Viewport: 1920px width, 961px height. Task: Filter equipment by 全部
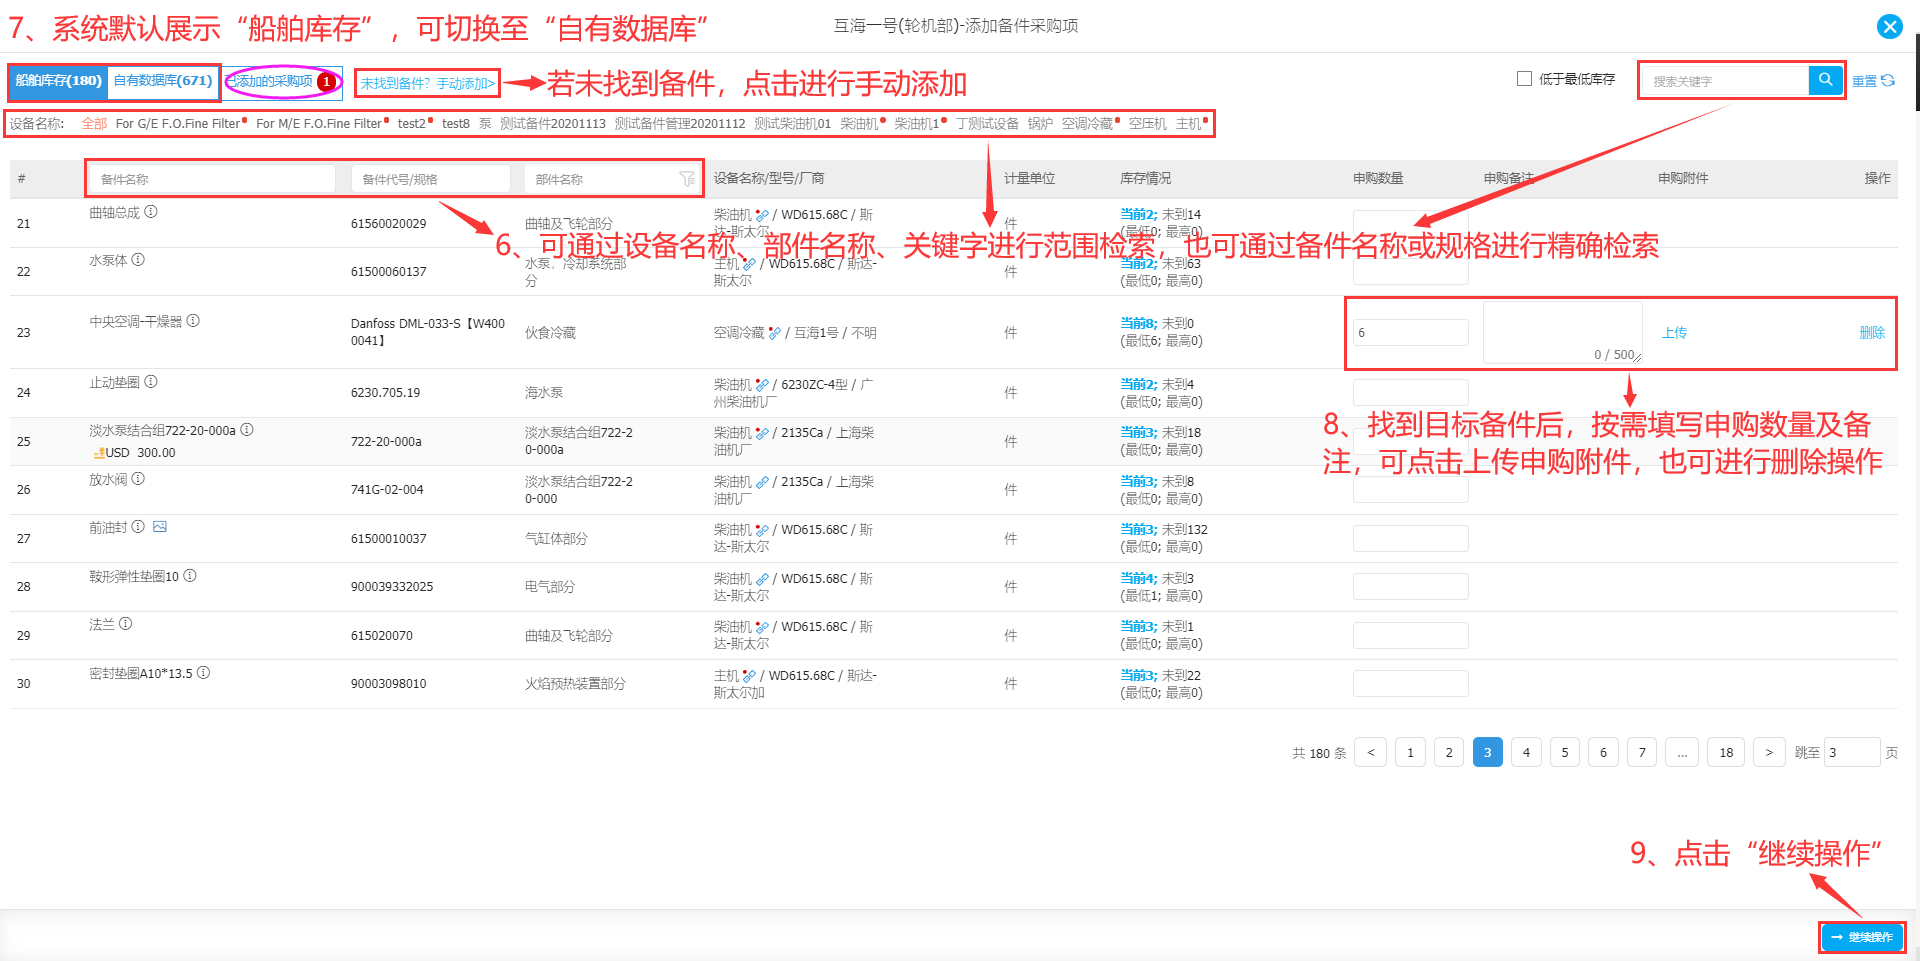coord(94,124)
